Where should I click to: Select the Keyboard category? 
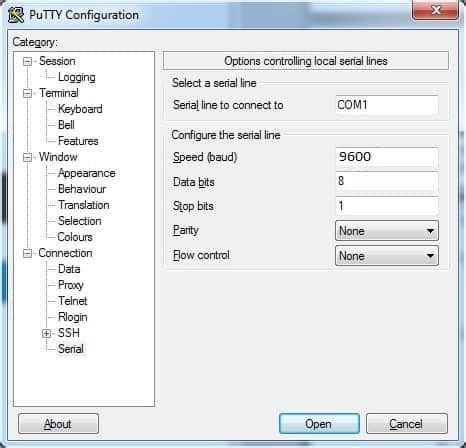click(x=80, y=109)
